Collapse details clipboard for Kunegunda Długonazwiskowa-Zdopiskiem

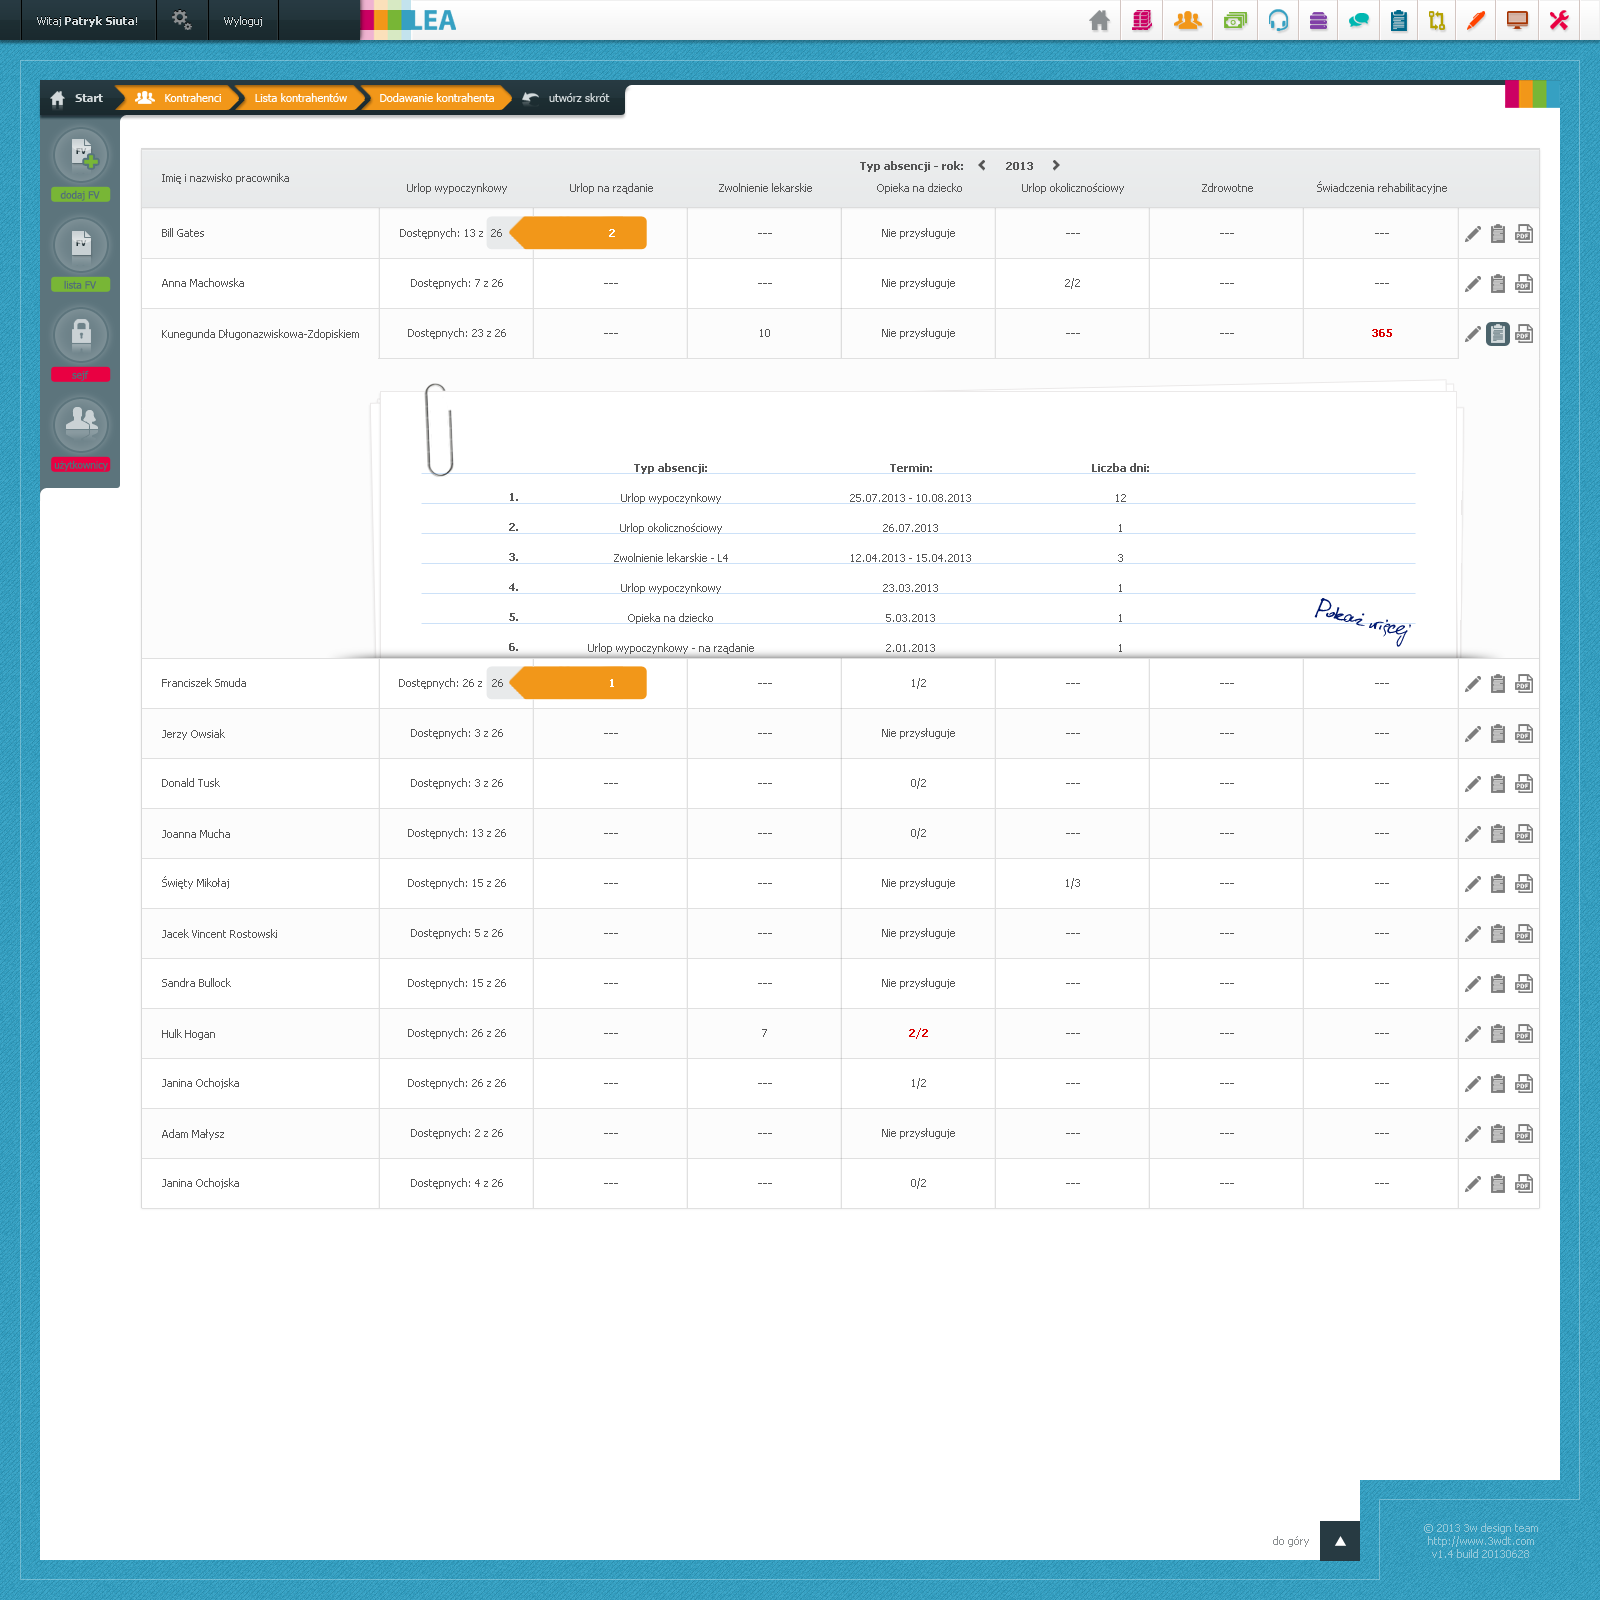(1497, 334)
